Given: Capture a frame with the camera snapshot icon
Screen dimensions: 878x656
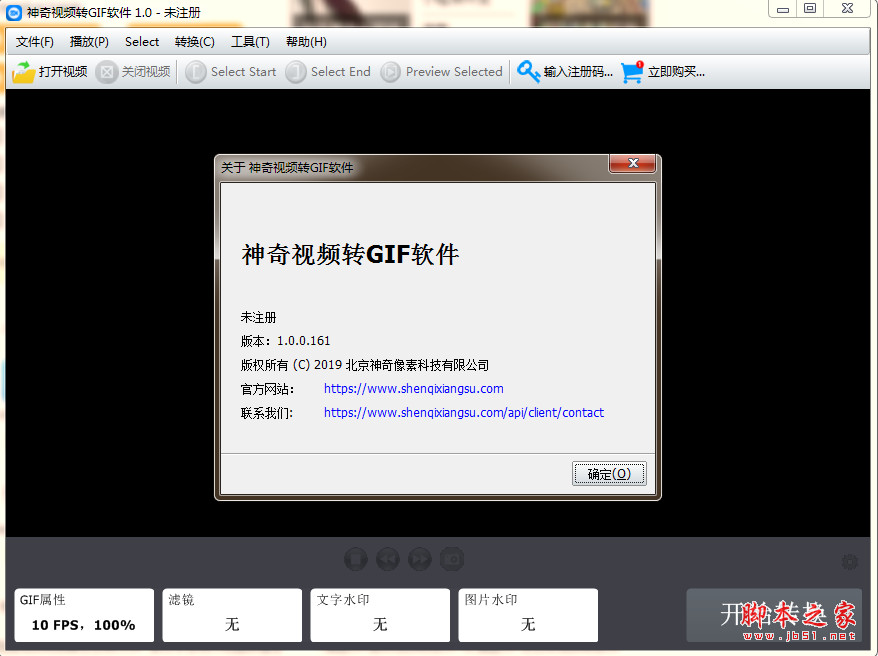Looking at the screenshot, I should click(450, 558).
